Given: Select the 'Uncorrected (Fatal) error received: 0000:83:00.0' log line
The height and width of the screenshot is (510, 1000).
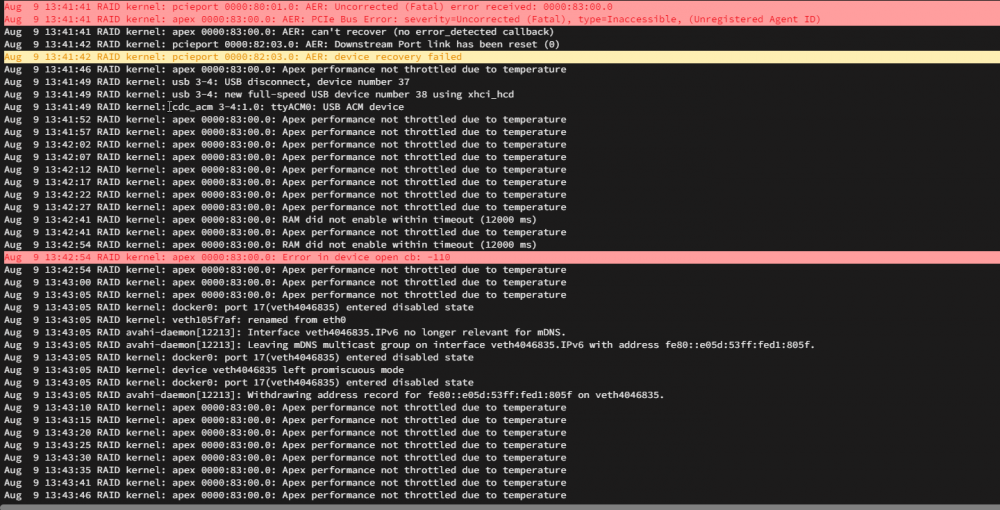Looking at the screenshot, I should (500, 6).
